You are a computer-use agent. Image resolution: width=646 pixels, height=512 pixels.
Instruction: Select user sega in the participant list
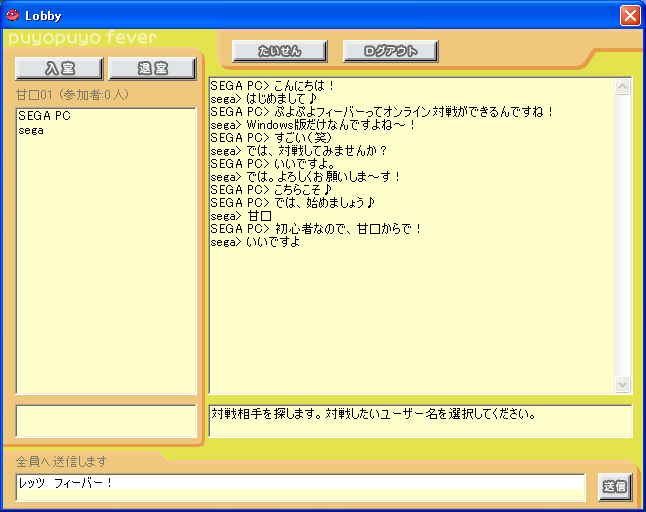(x=31, y=131)
